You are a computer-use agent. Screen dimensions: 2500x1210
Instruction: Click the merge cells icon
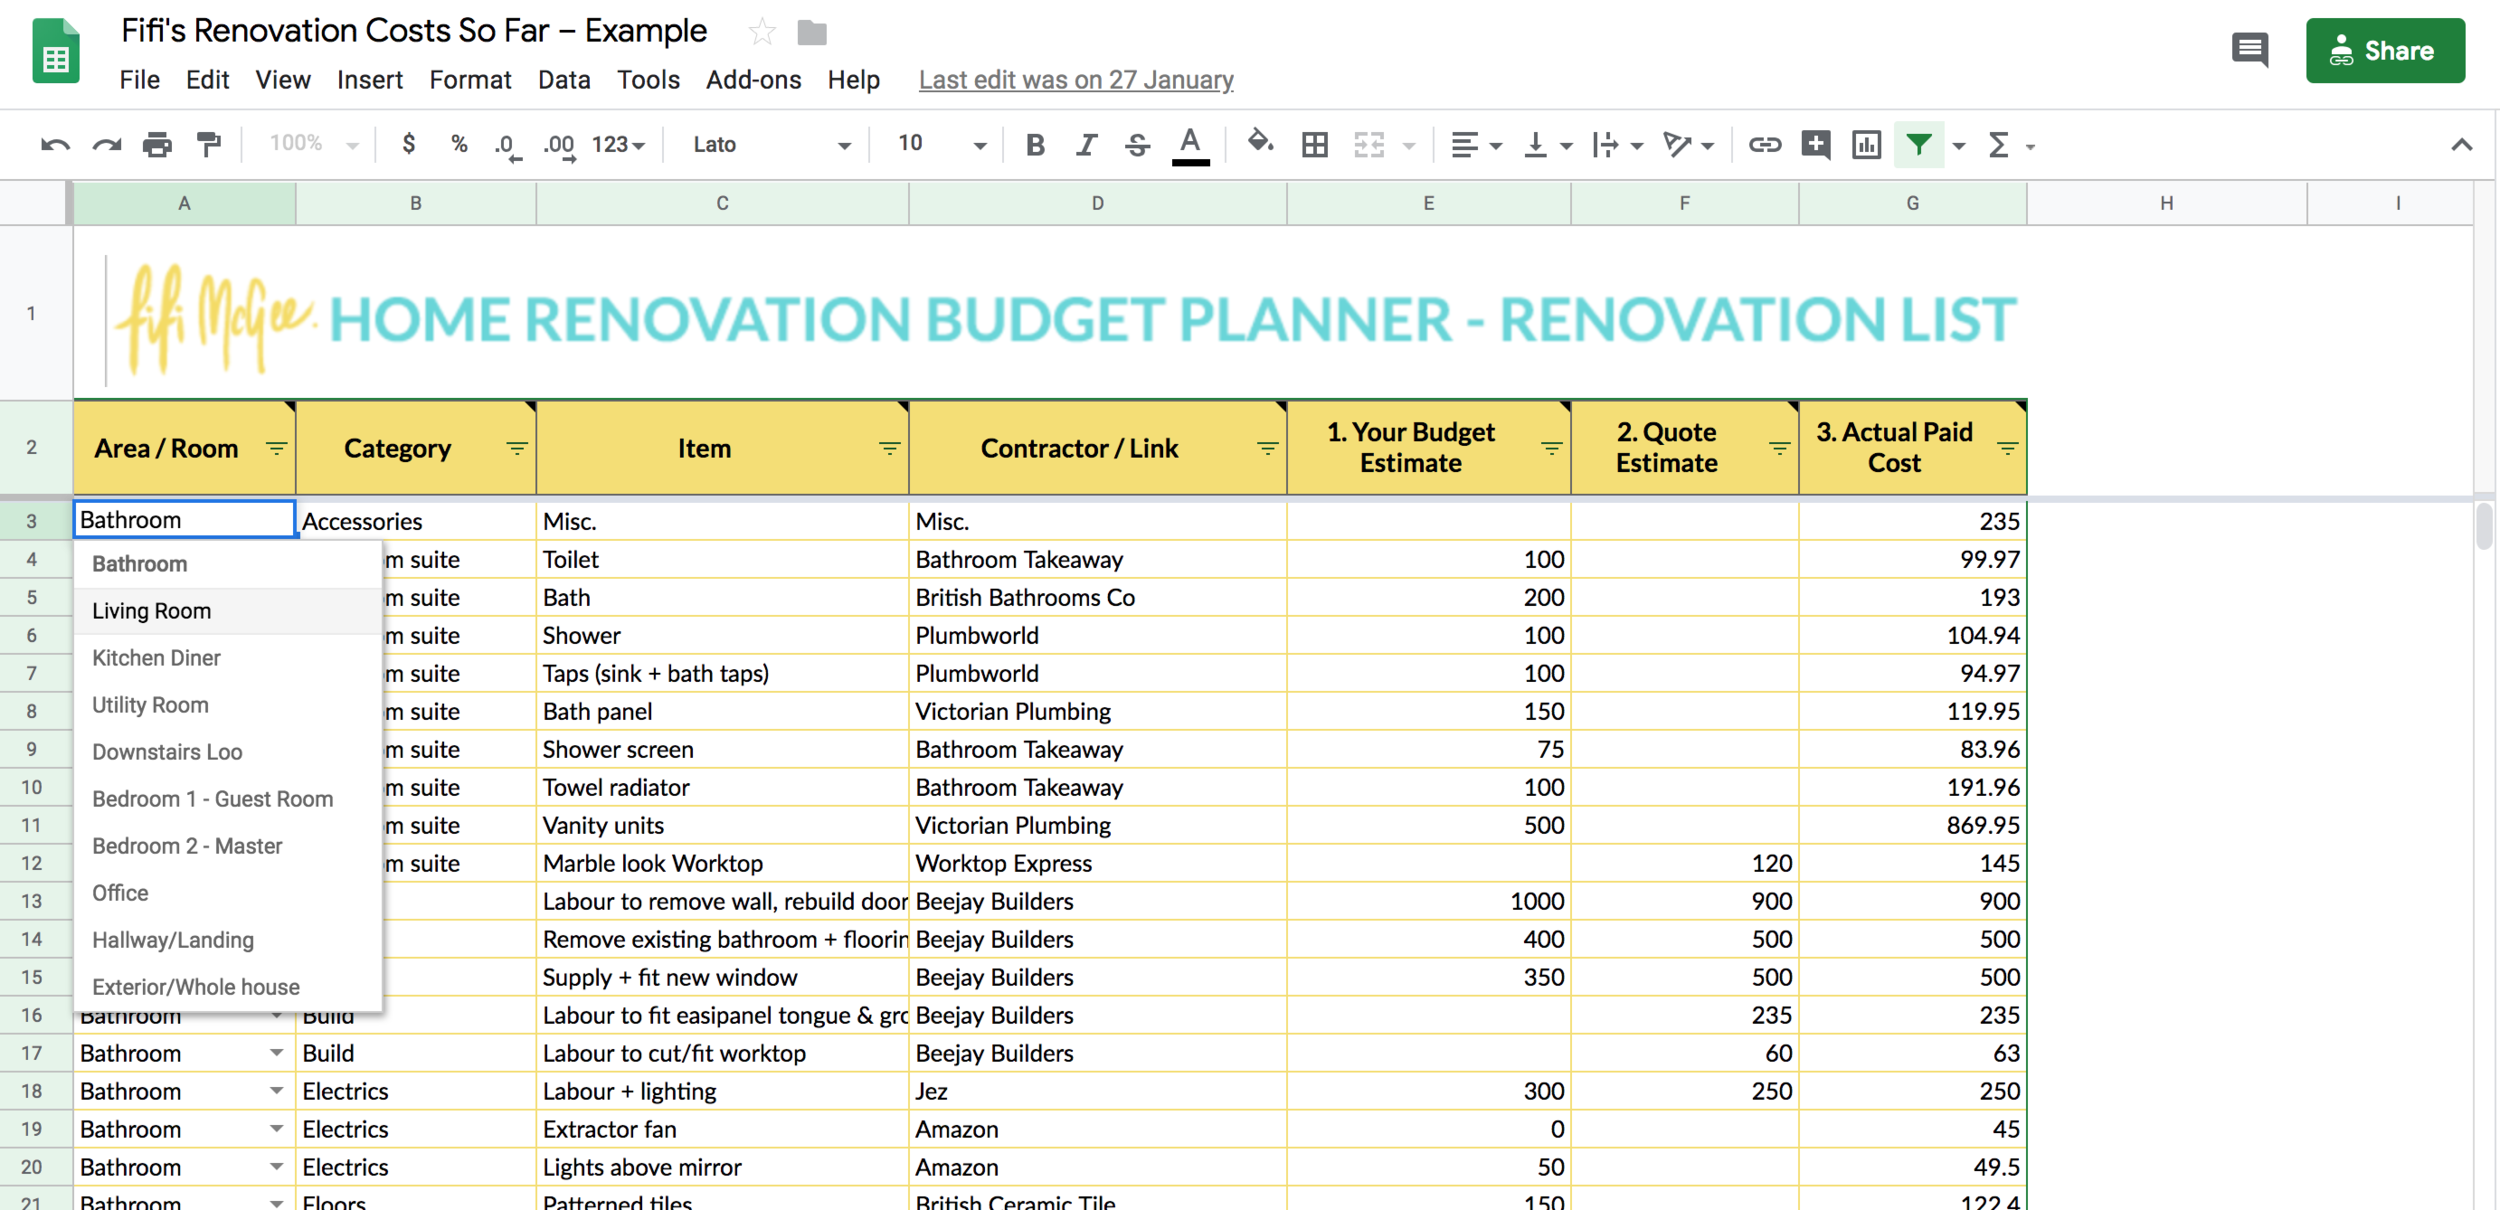[1369, 145]
